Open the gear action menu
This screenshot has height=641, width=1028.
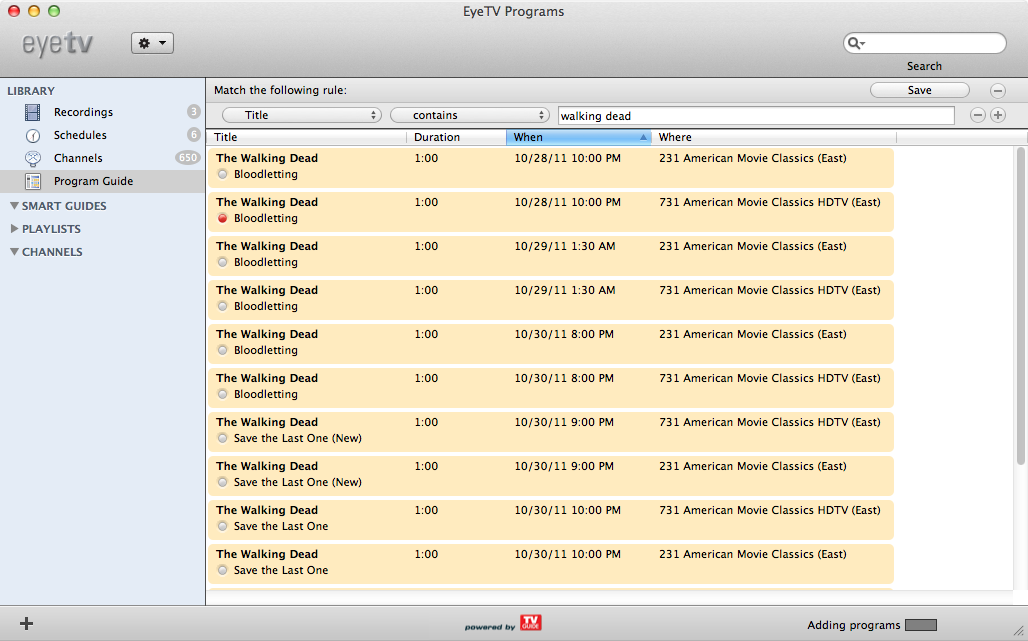tap(152, 43)
